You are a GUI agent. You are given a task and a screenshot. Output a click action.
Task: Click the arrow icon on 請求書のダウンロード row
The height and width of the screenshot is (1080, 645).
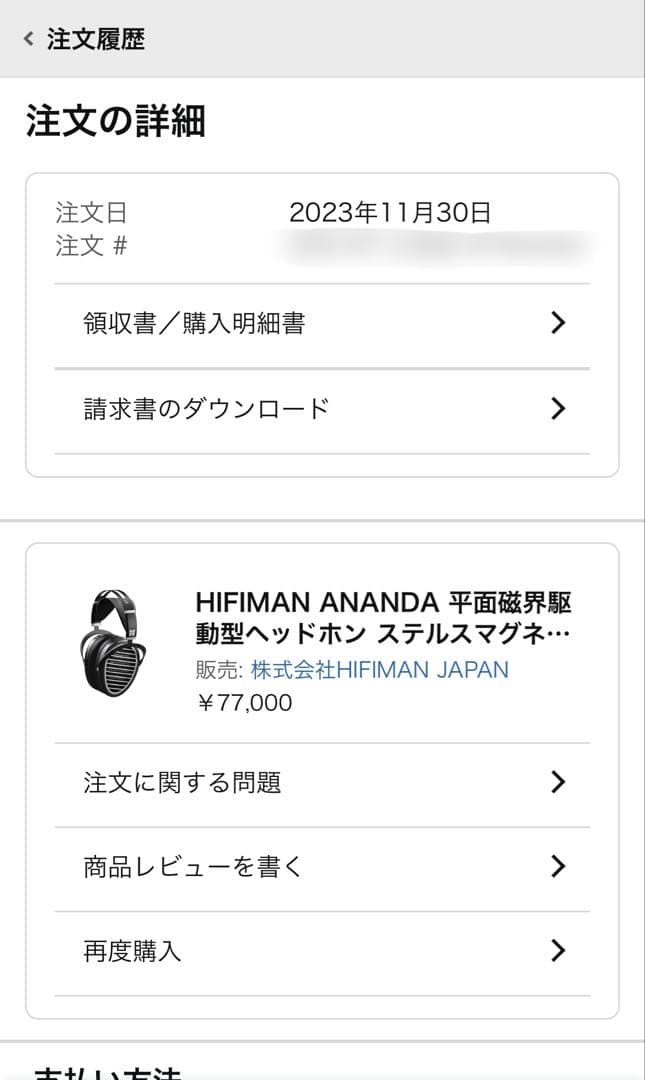pos(559,408)
